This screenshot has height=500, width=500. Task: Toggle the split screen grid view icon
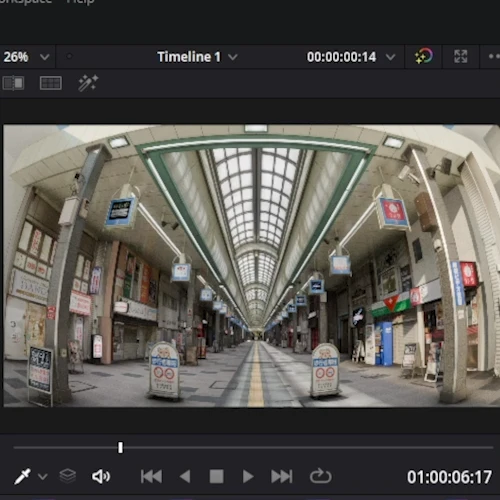point(51,83)
